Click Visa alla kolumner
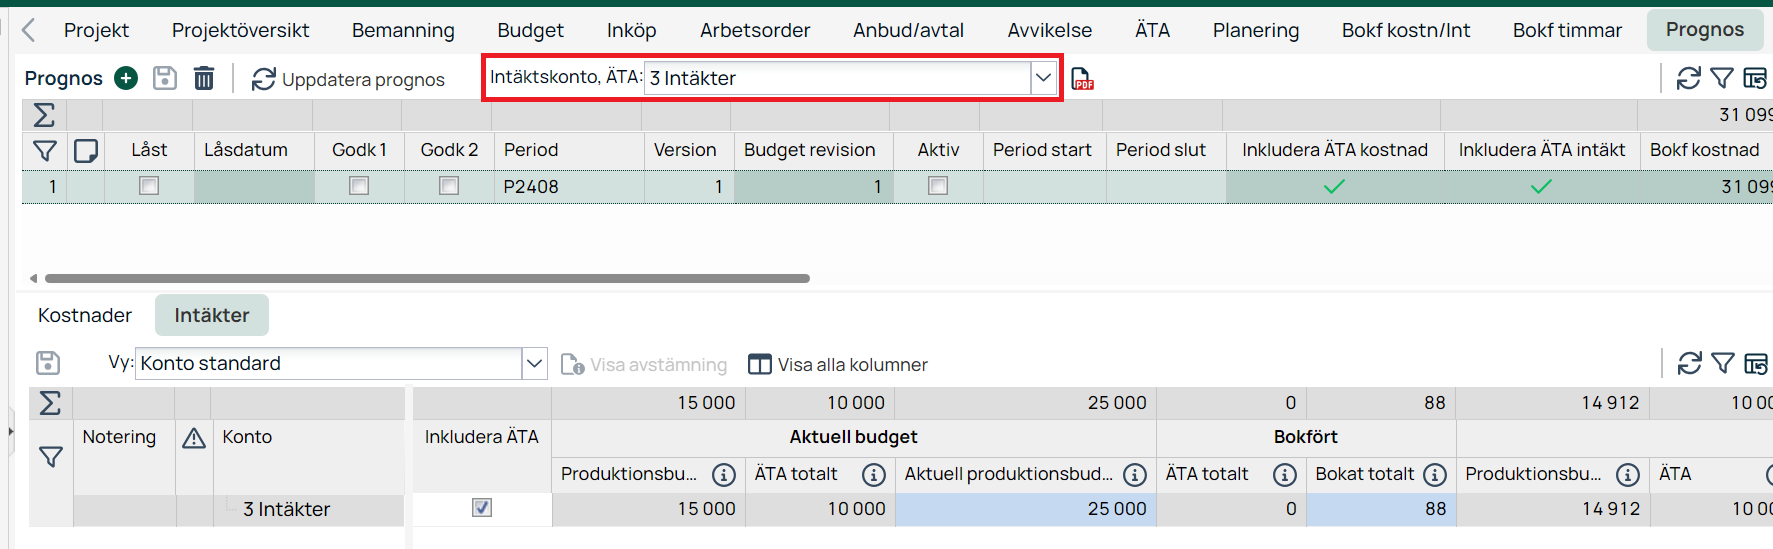This screenshot has height=549, width=1773. point(838,364)
